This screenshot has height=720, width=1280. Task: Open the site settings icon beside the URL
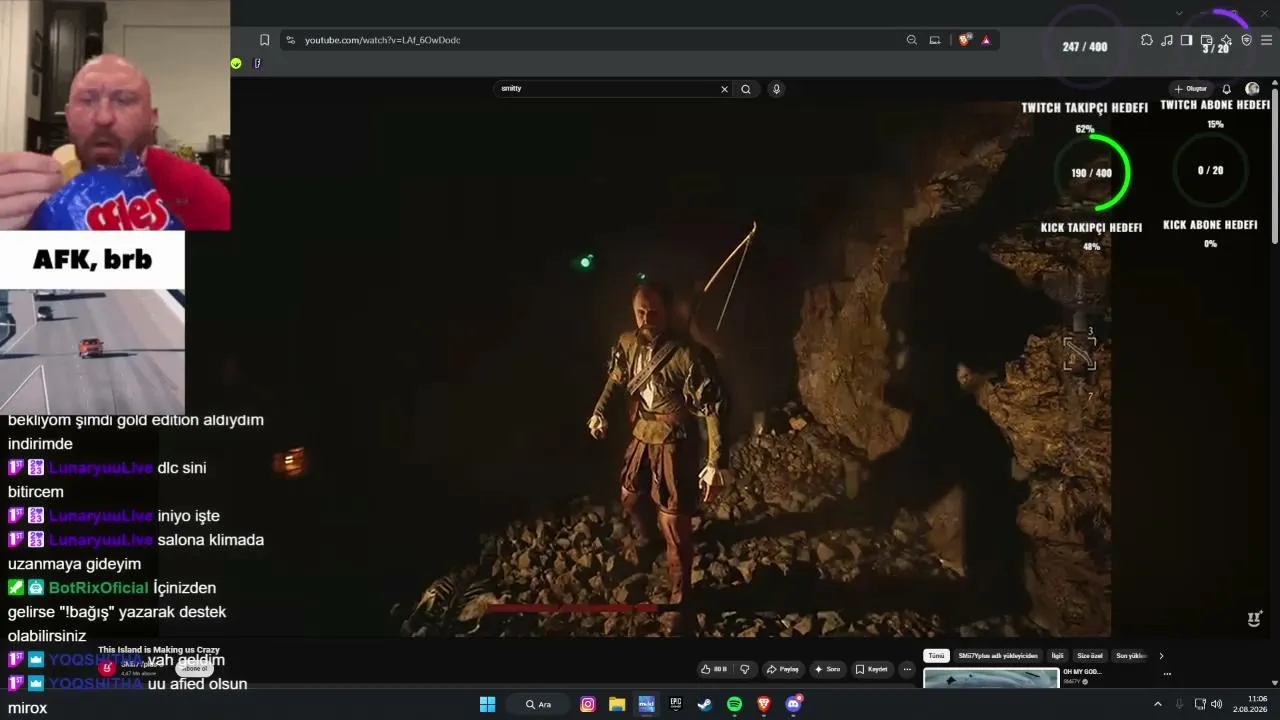290,40
